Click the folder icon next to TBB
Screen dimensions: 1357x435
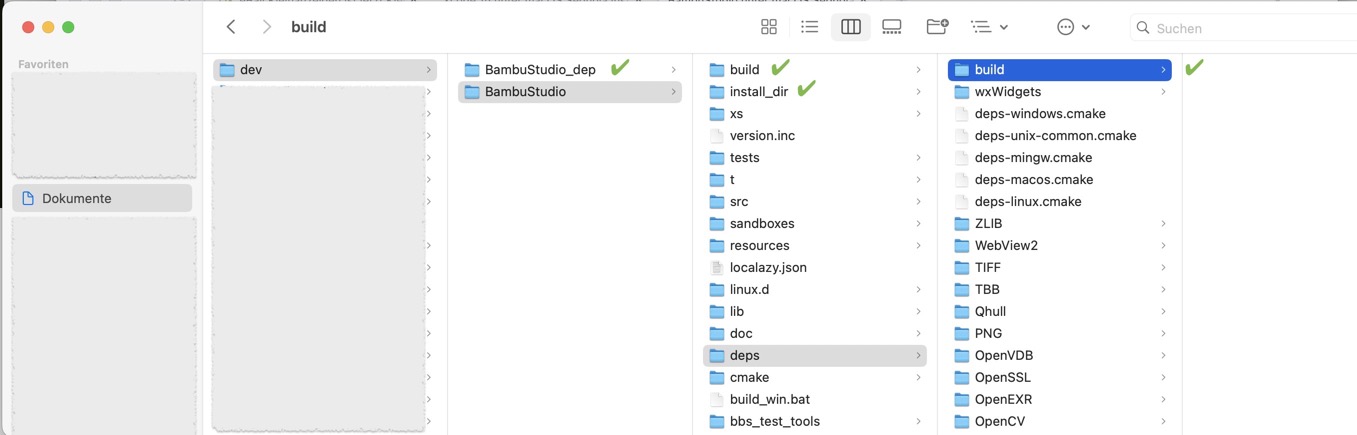(x=961, y=290)
